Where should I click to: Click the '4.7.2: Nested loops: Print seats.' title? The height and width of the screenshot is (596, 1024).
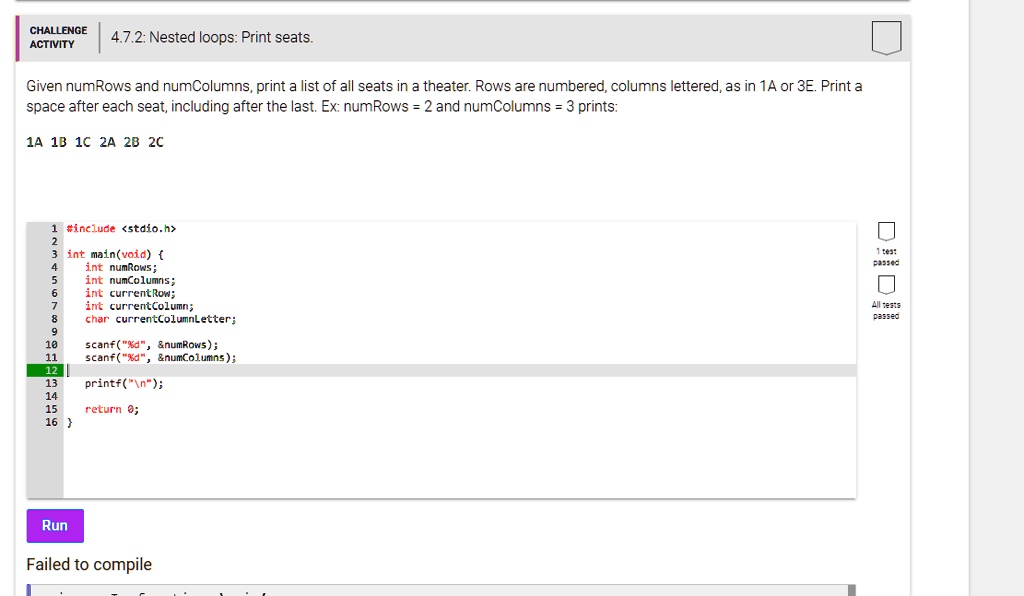[x=212, y=37]
